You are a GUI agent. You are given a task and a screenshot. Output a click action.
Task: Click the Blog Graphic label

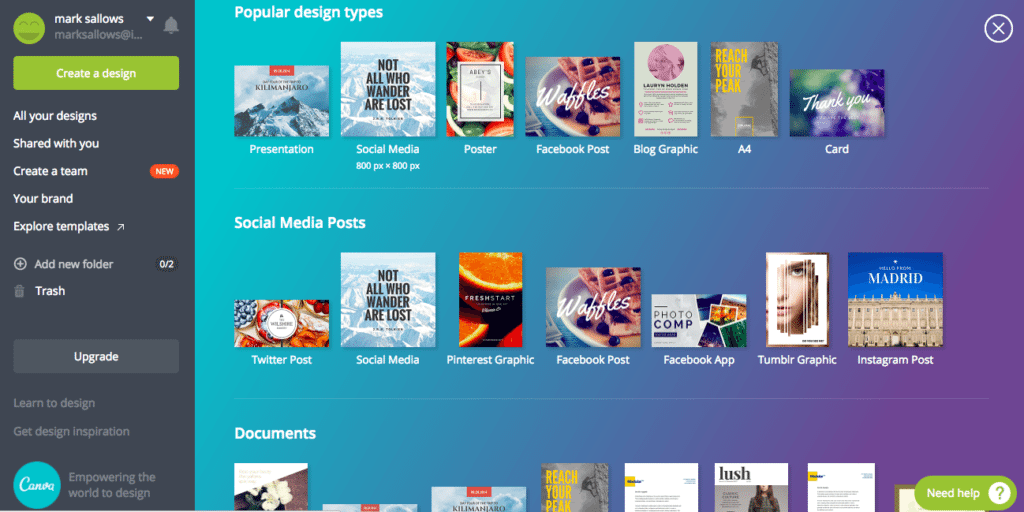(x=665, y=149)
